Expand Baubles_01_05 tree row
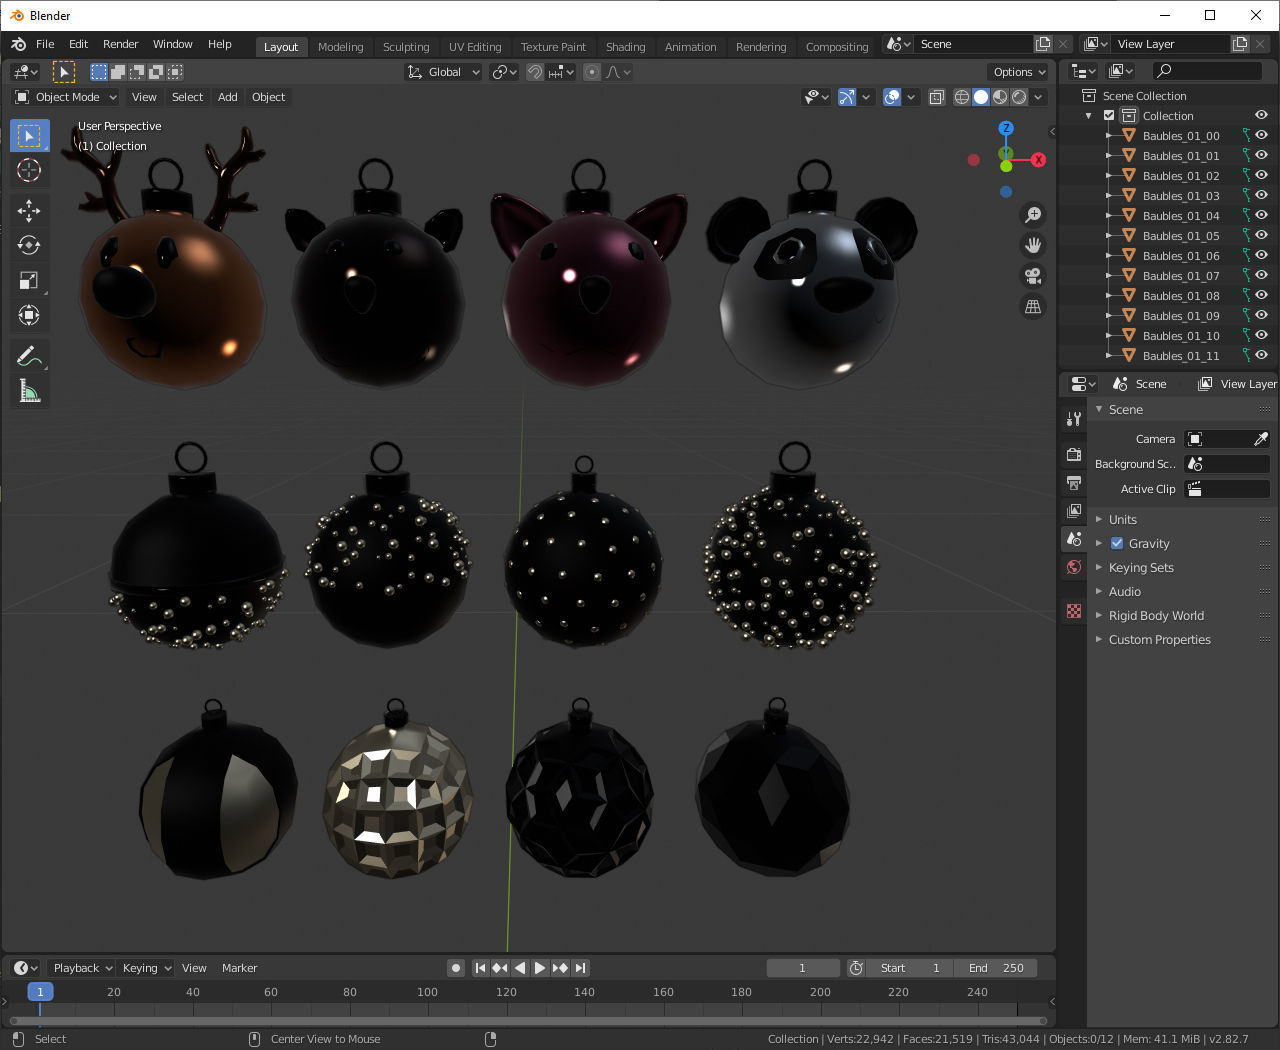 (x=1108, y=235)
